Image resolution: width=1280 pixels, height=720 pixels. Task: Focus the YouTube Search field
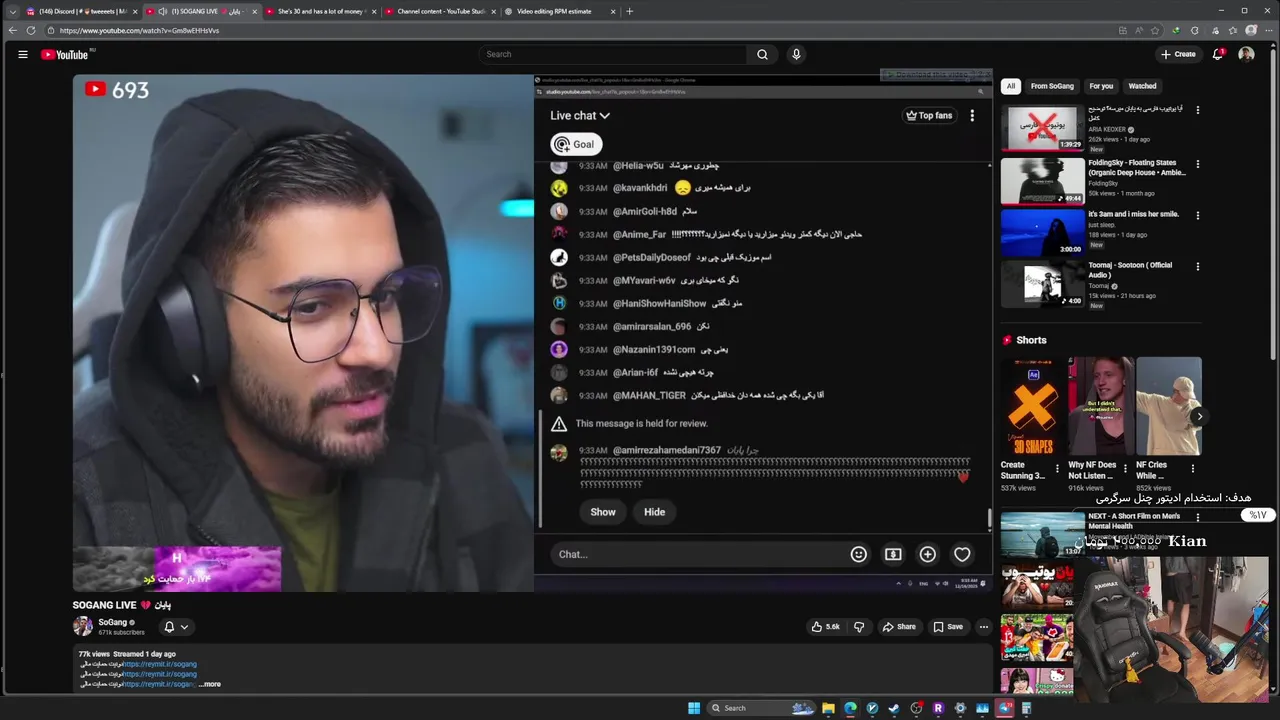pyautogui.click(x=612, y=54)
